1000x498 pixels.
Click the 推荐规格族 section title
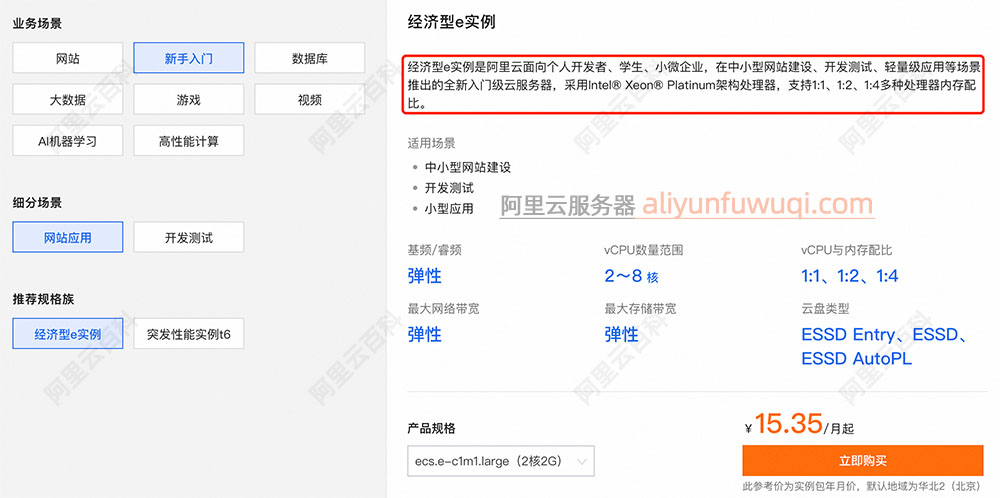(x=43, y=299)
